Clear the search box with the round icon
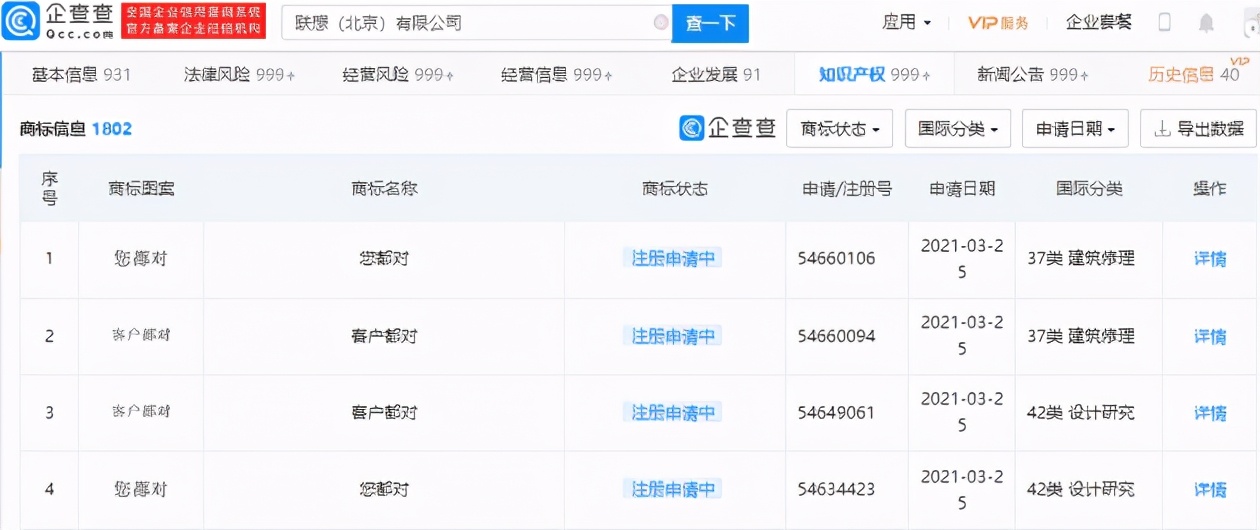This screenshot has height=530, width=1260. (x=660, y=22)
